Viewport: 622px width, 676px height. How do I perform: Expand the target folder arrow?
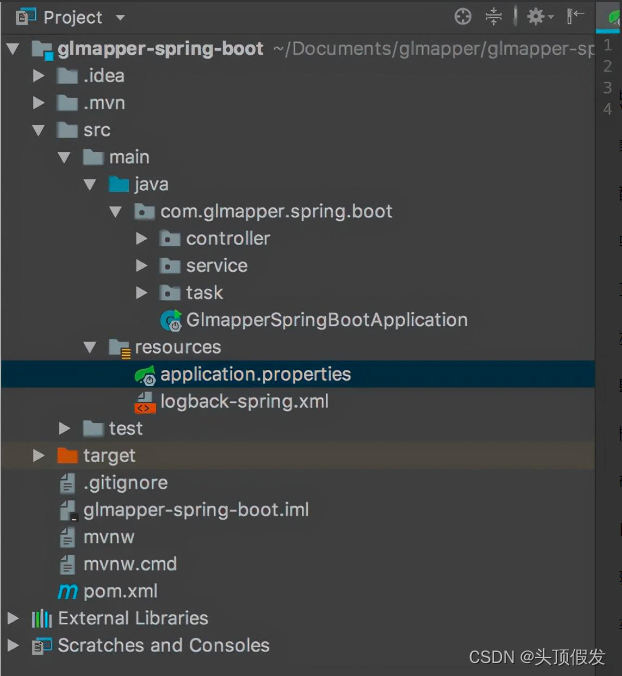click(39, 456)
